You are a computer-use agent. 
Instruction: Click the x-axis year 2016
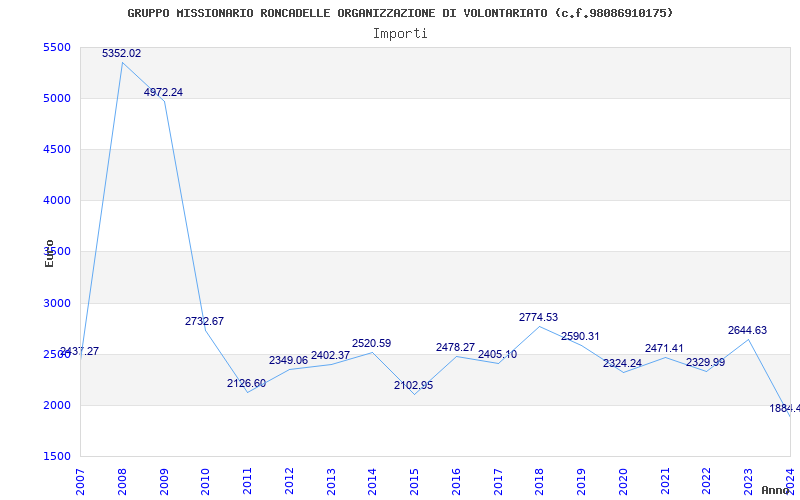pyautogui.click(x=456, y=482)
